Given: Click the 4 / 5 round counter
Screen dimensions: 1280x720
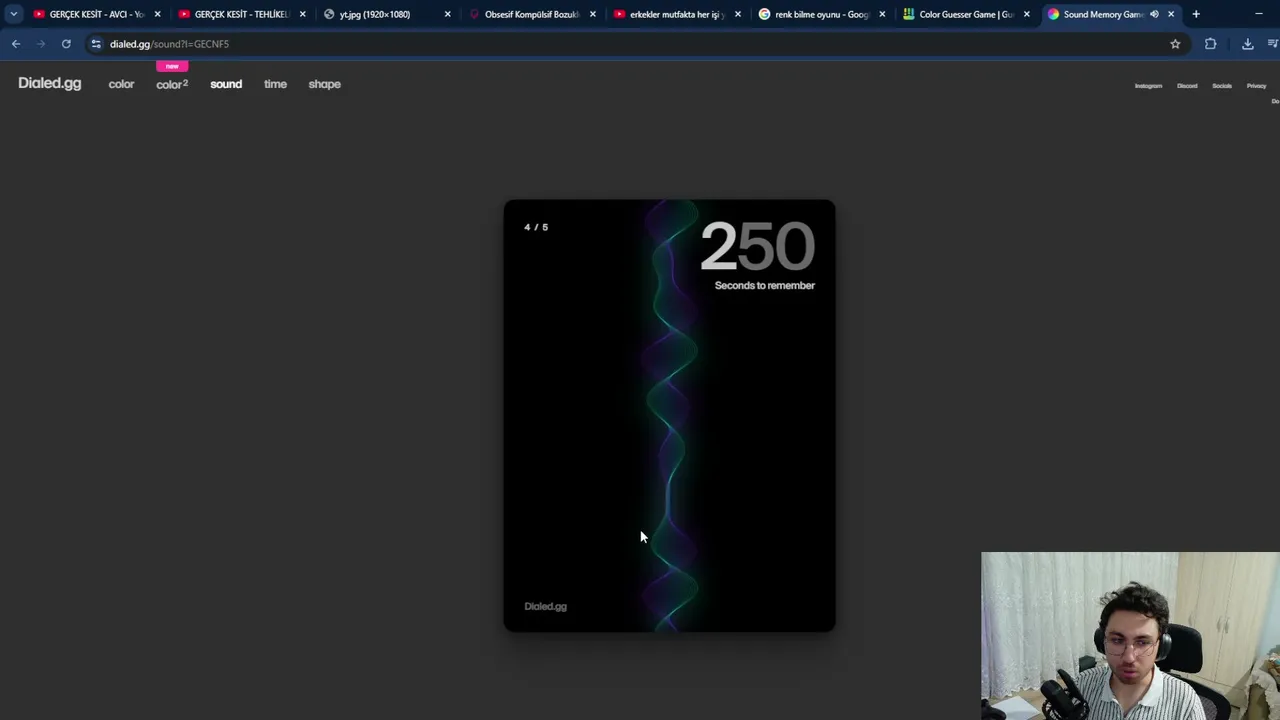Looking at the screenshot, I should [x=536, y=227].
